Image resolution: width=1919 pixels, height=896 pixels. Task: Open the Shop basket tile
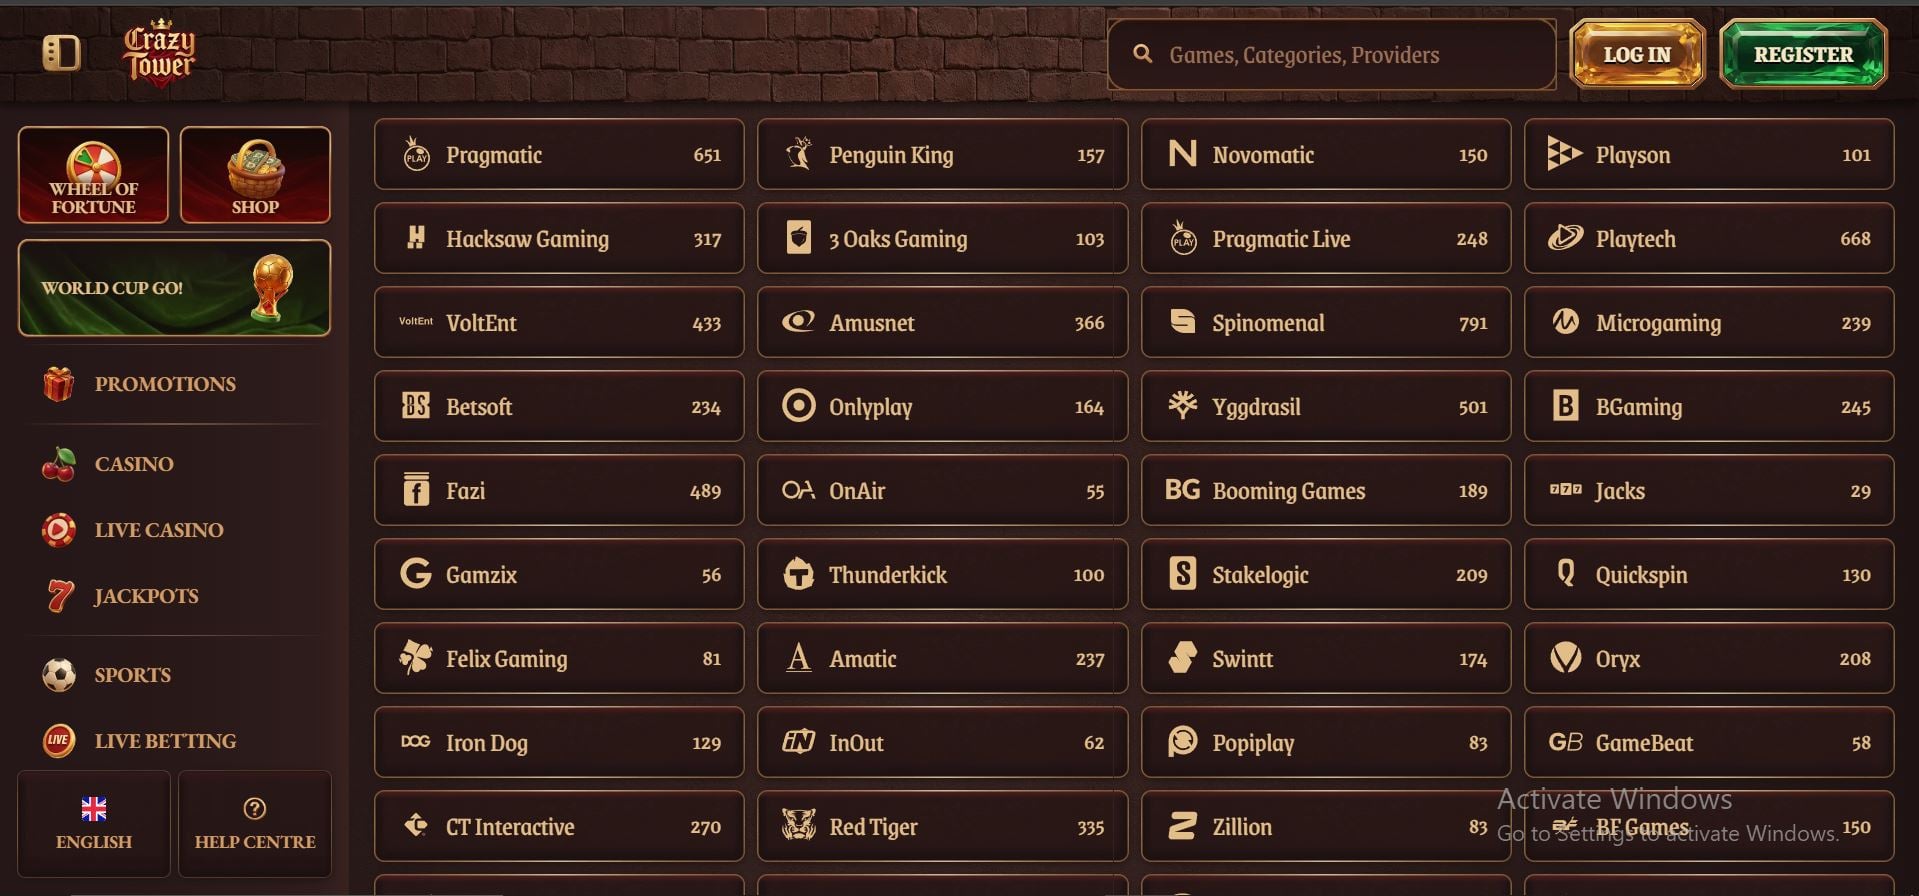(x=255, y=175)
